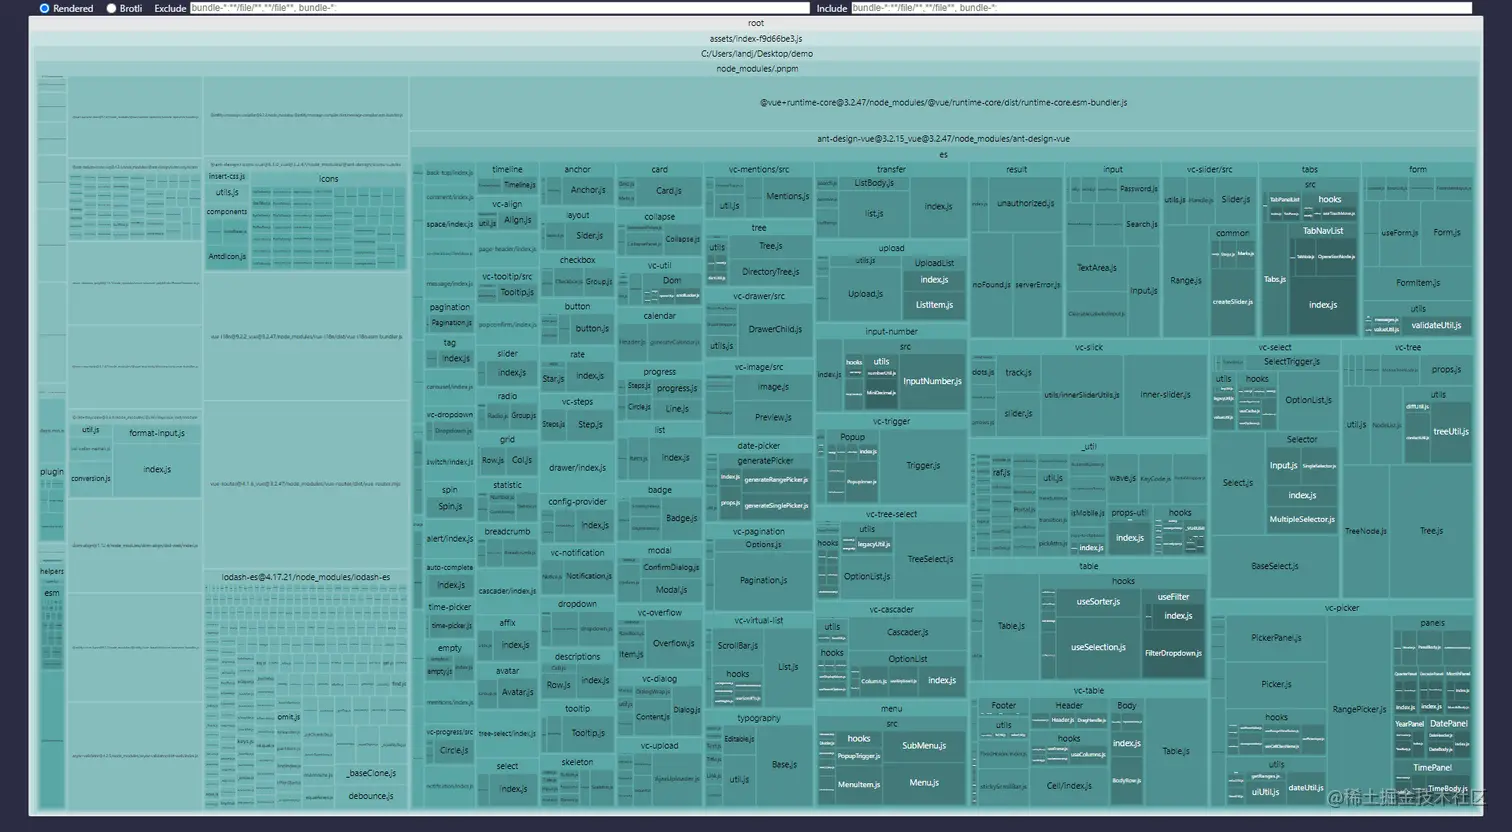Click the ConfirmDialog.js cell

click(x=671, y=568)
